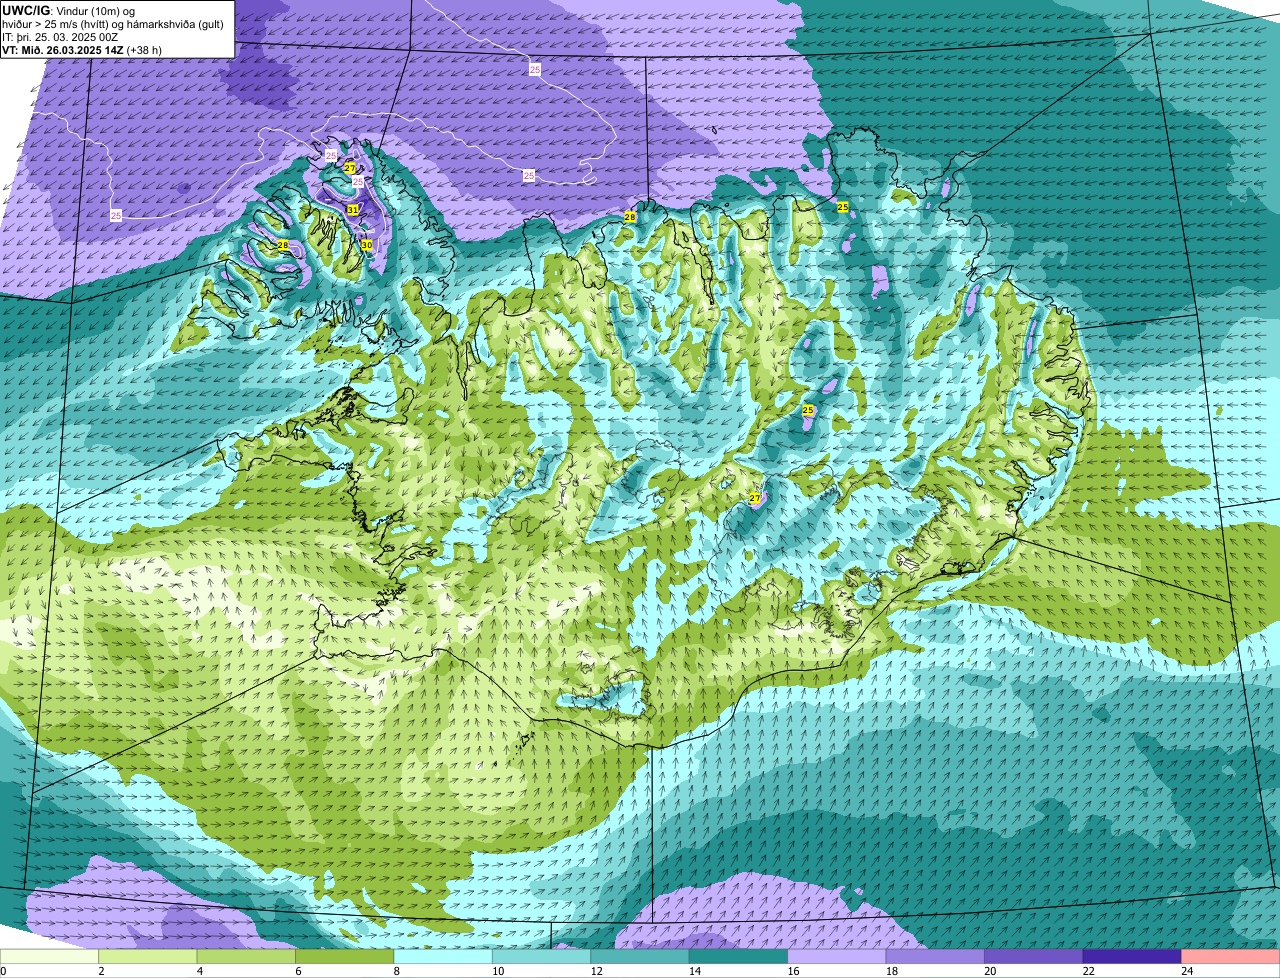Click the "6" tick label on color bar
The image size is (1280, 978).
point(298,971)
